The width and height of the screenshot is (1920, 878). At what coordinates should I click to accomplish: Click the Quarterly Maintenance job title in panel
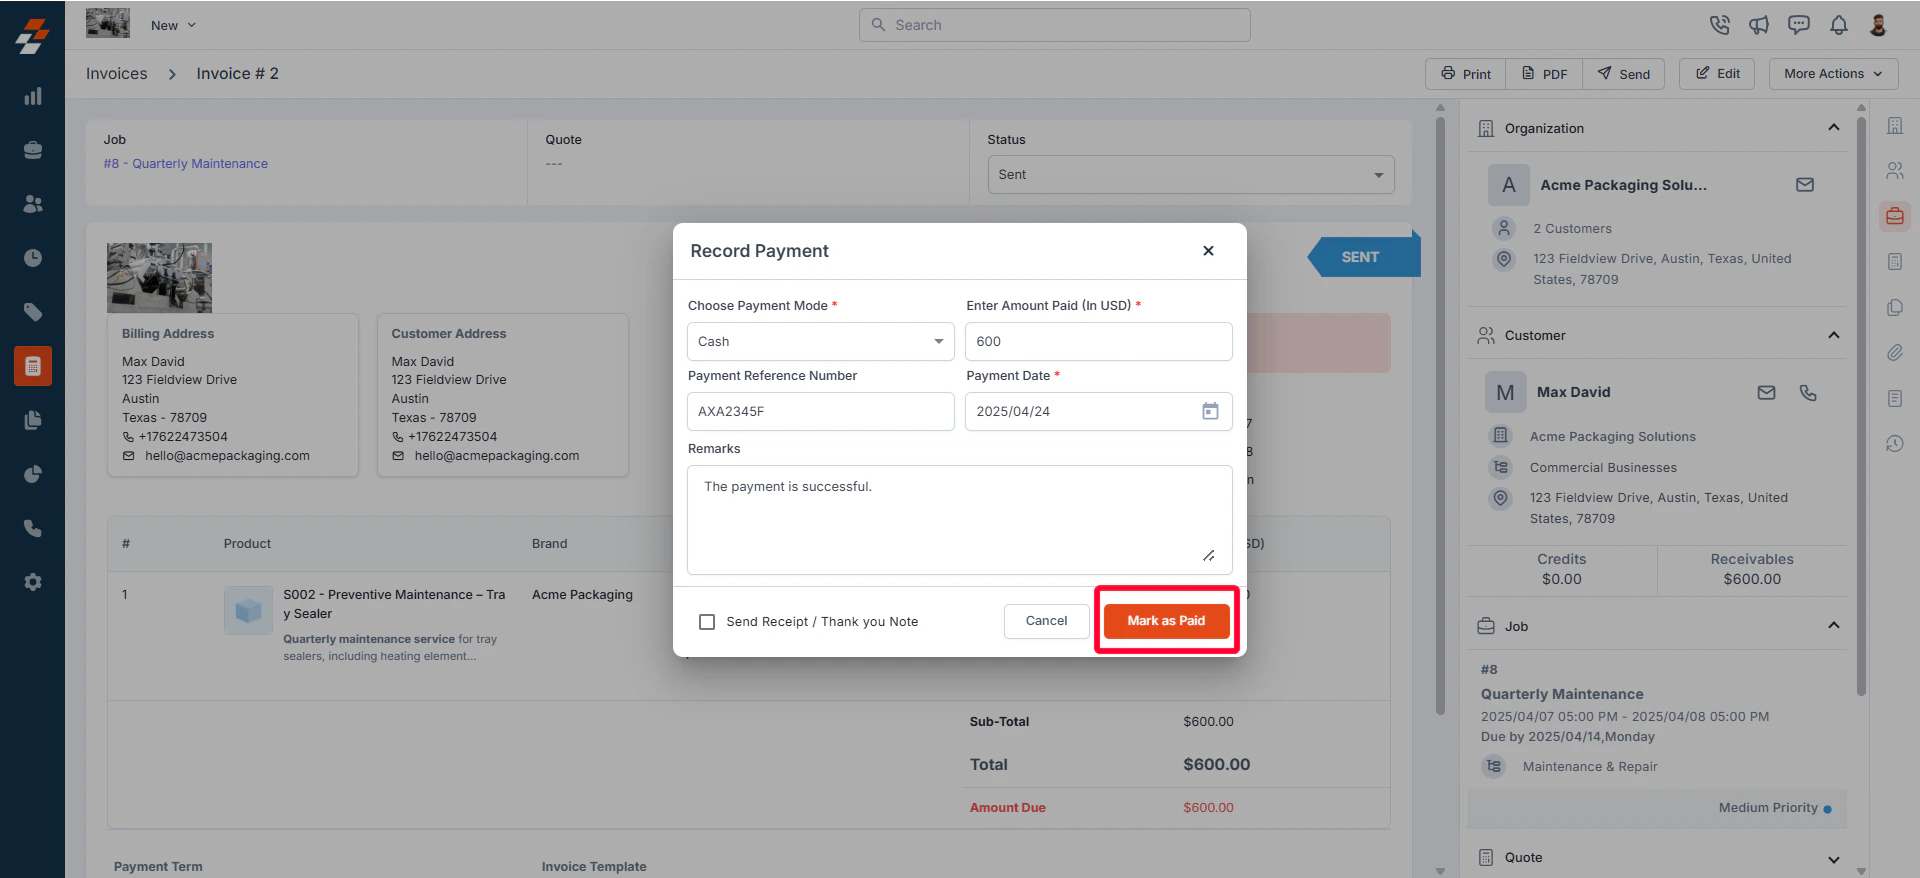pos(1562,694)
